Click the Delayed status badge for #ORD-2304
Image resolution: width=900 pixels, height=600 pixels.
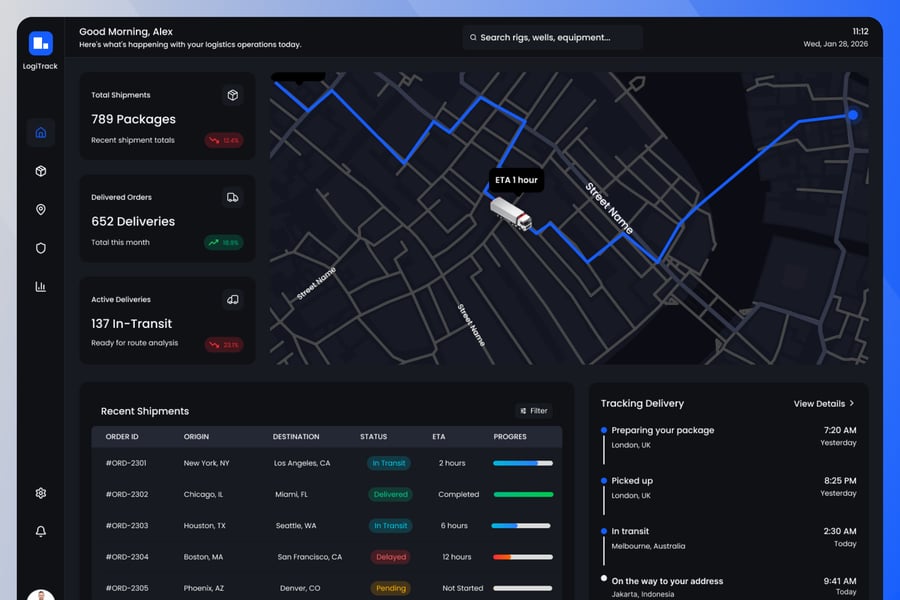point(390,557)
